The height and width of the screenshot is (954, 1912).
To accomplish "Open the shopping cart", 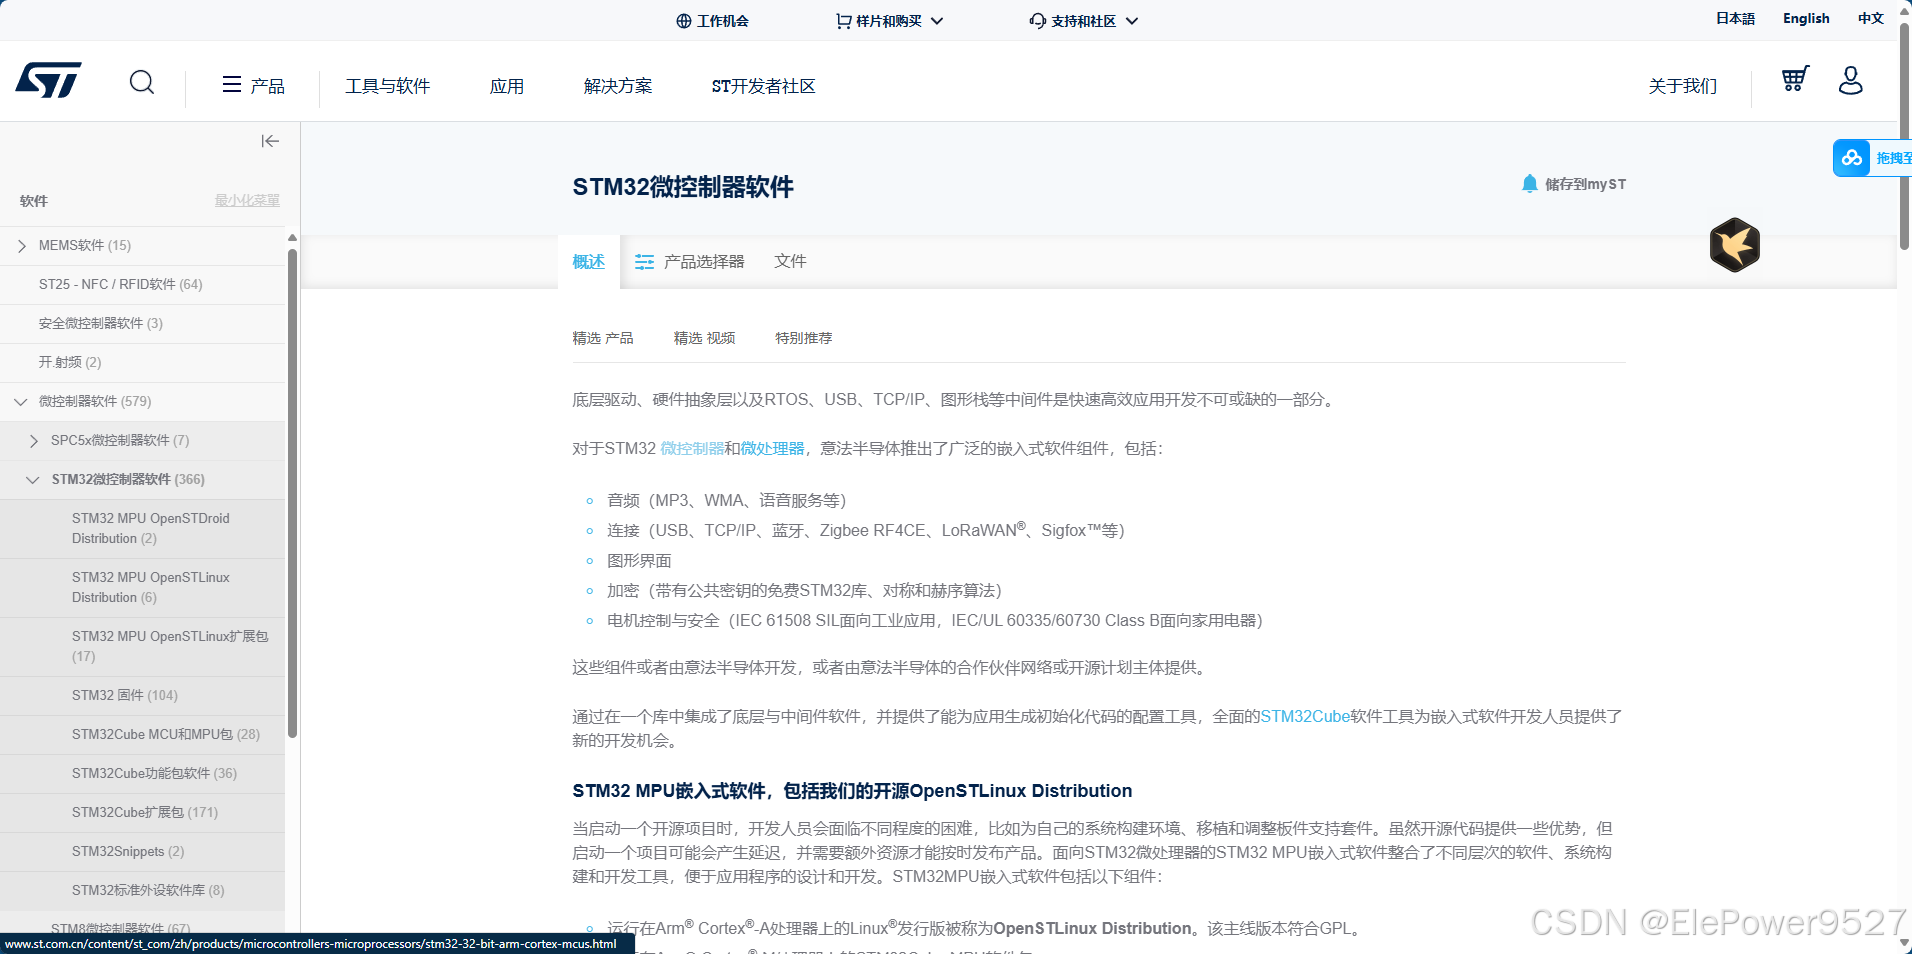I will pos(1795,79).
